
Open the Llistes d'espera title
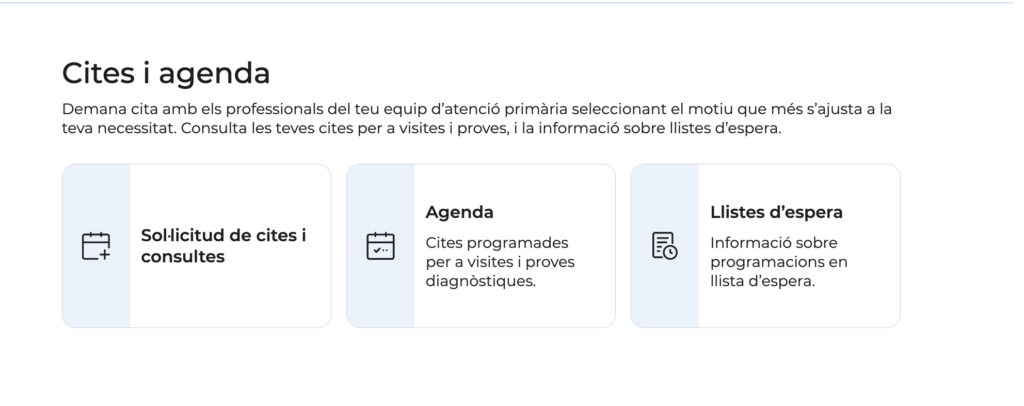776,212
